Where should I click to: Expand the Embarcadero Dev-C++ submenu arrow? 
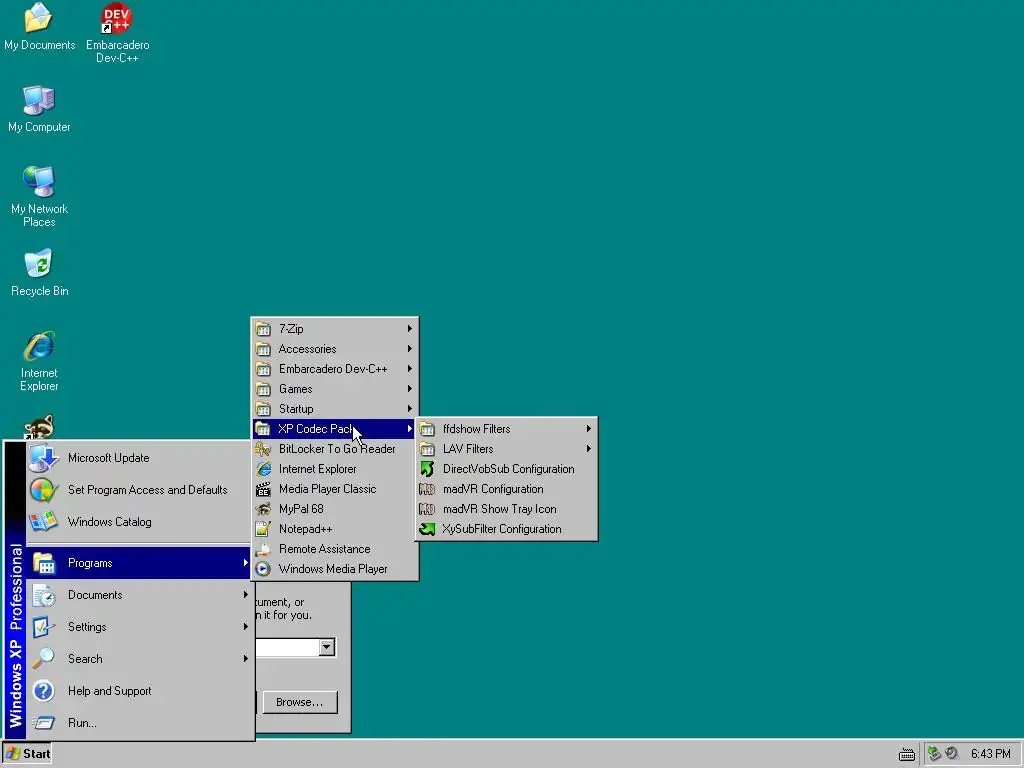[409, 369]
